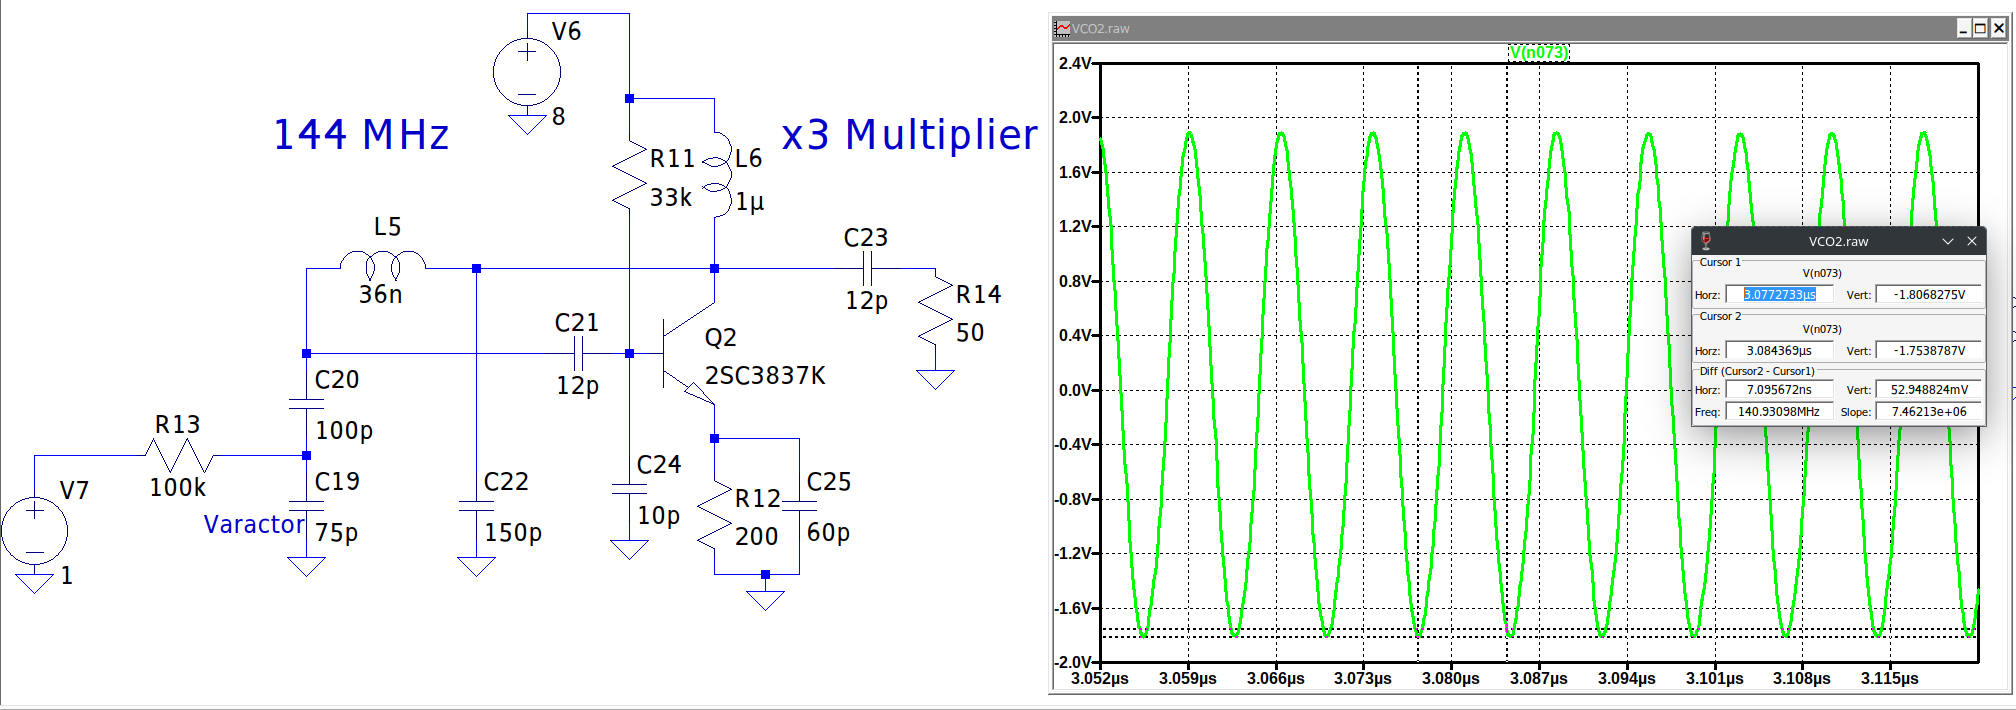
Task: Maximize the VCO2.raw waveform window
Action: click(x=1980, y=28)
